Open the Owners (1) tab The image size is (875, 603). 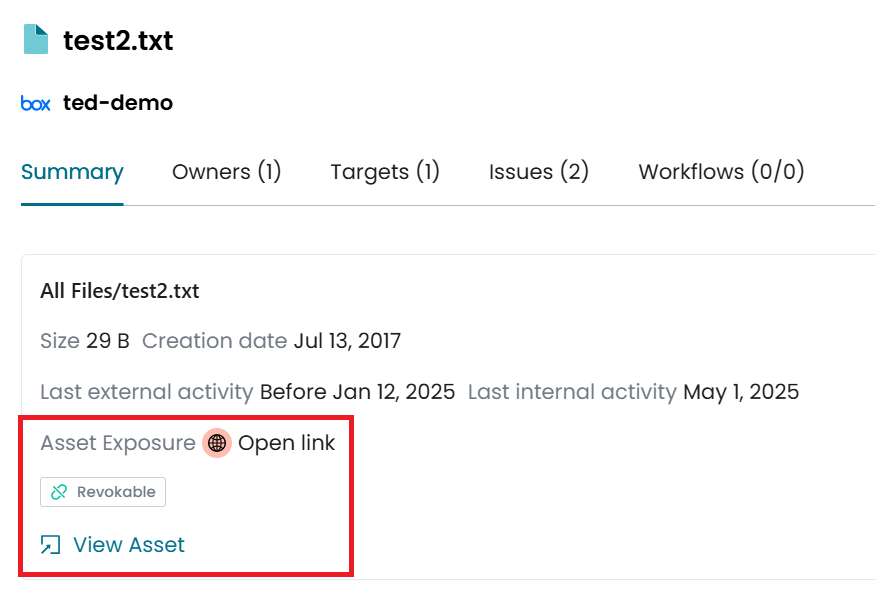click(x=227, y=172)
